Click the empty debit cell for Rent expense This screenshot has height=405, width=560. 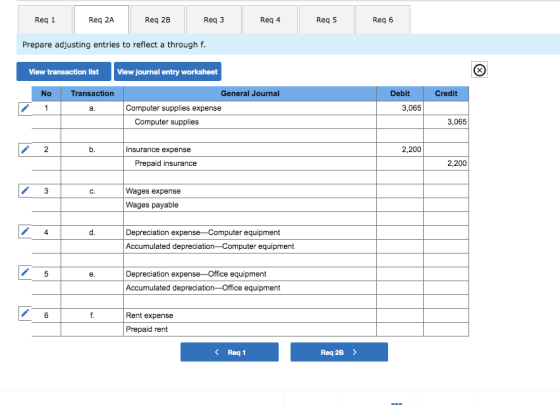pos(400,315)
